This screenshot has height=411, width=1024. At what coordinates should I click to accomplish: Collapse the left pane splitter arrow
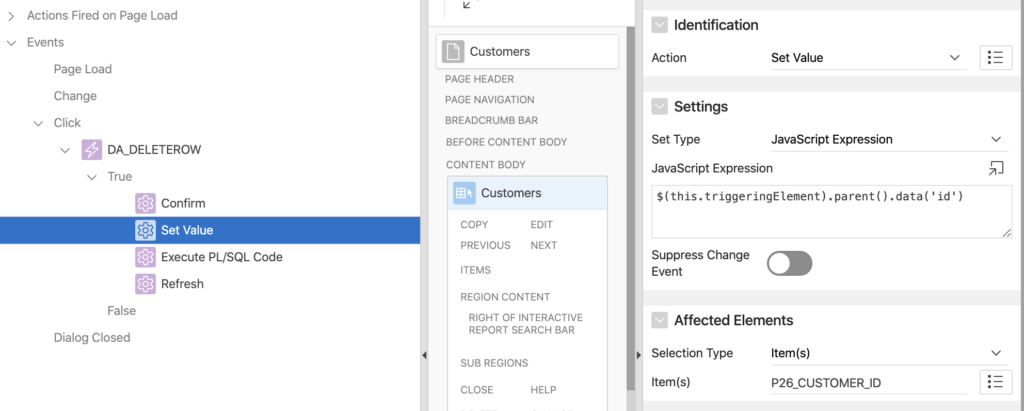point(424,355)
